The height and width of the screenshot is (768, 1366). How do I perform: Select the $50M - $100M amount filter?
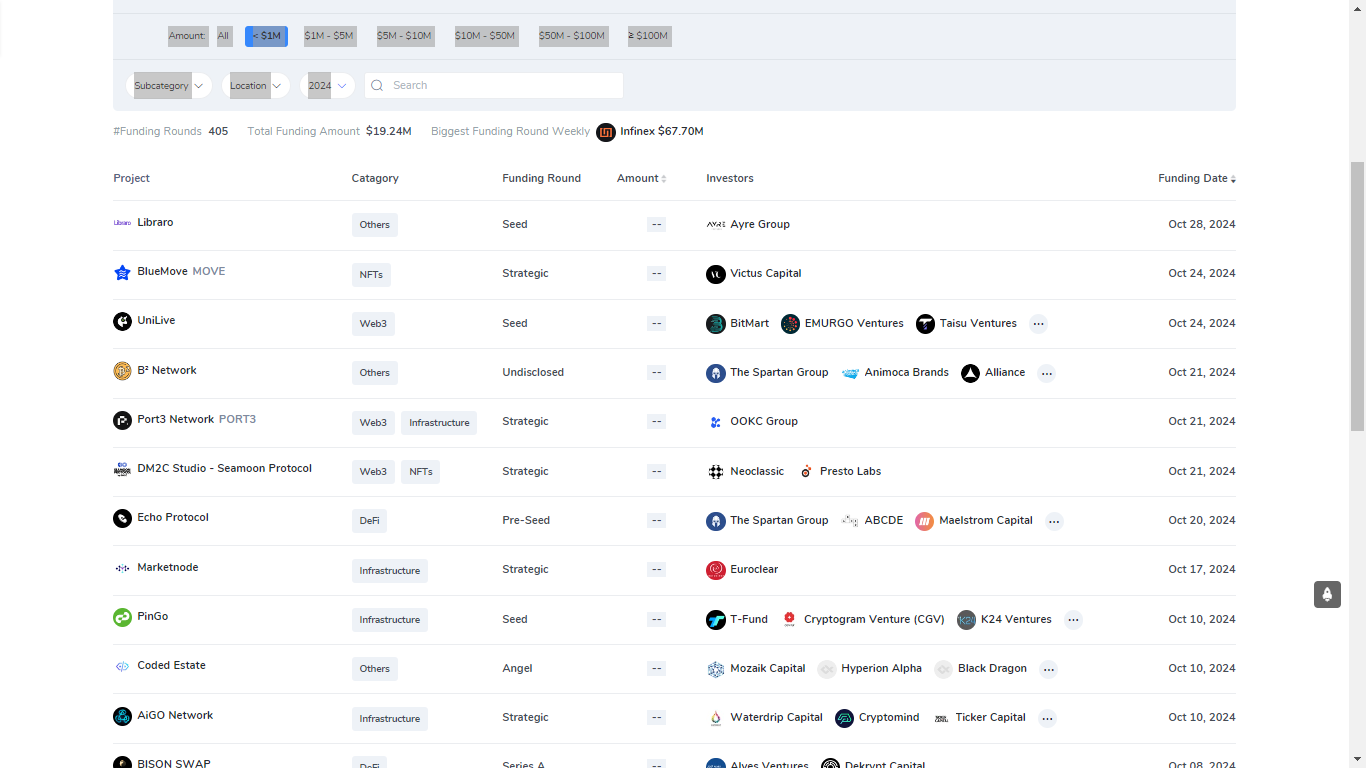coord(572,36)
